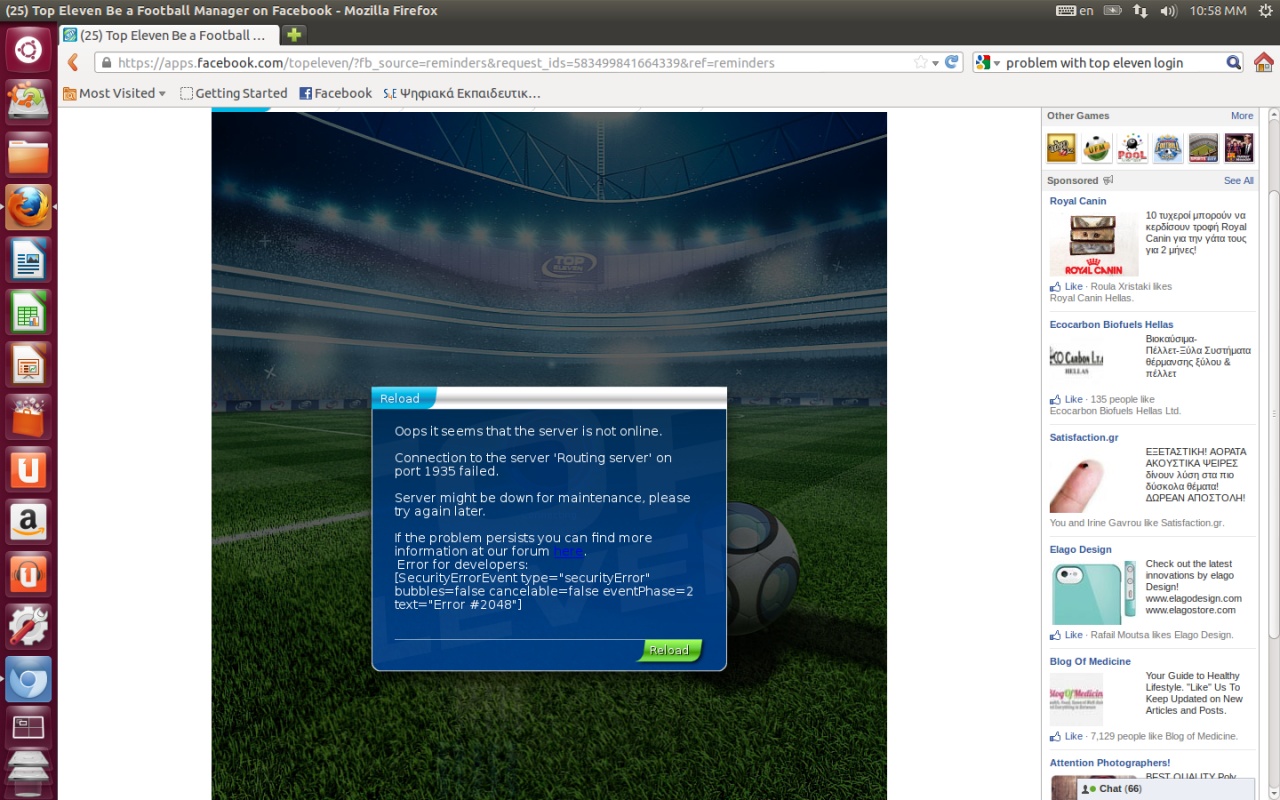
Task: Open the Most Visited bookmarks dropdown
Action: tap(114, 93)
